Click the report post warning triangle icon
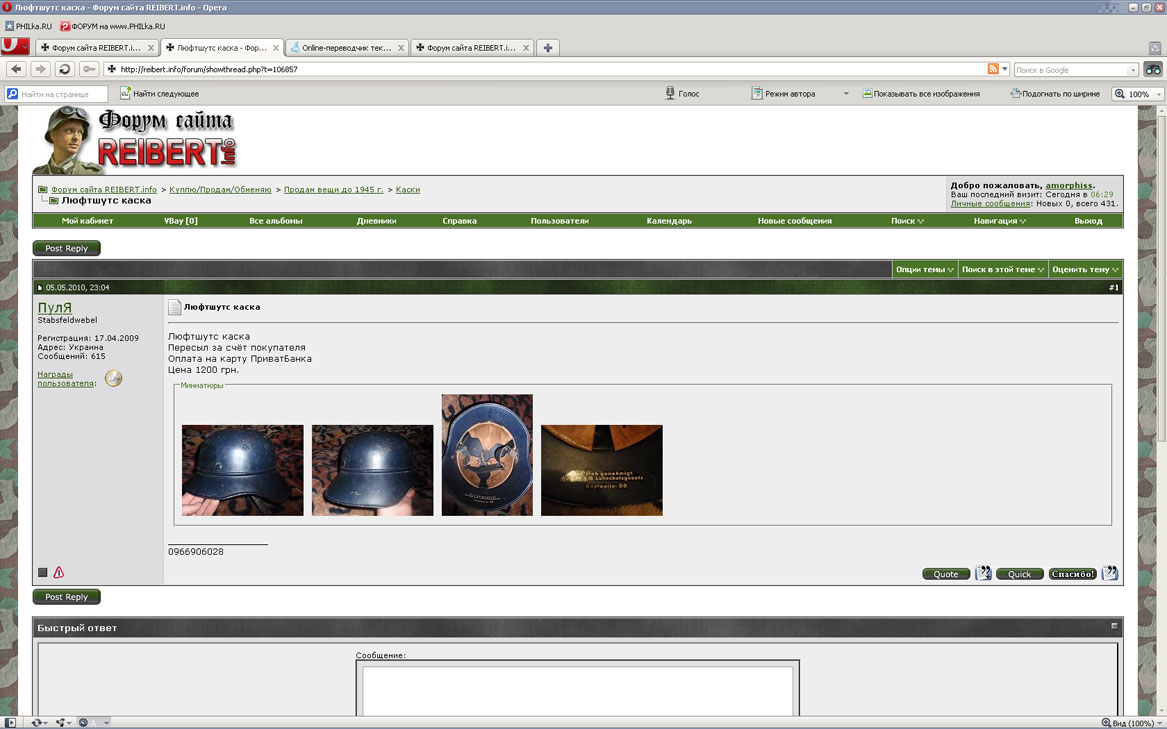1167x729 pixels. (58, 573)
